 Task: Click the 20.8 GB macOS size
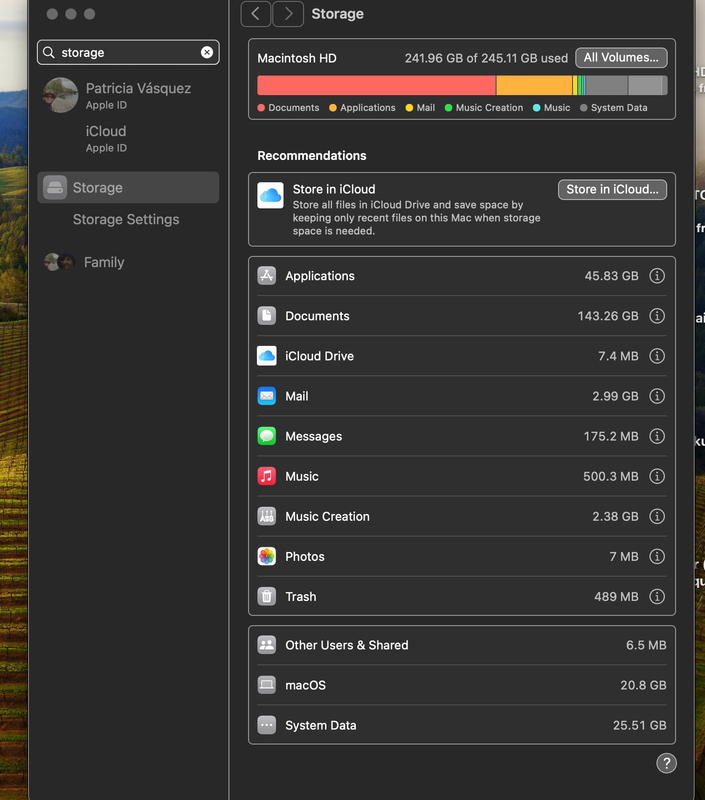(643, 685)
